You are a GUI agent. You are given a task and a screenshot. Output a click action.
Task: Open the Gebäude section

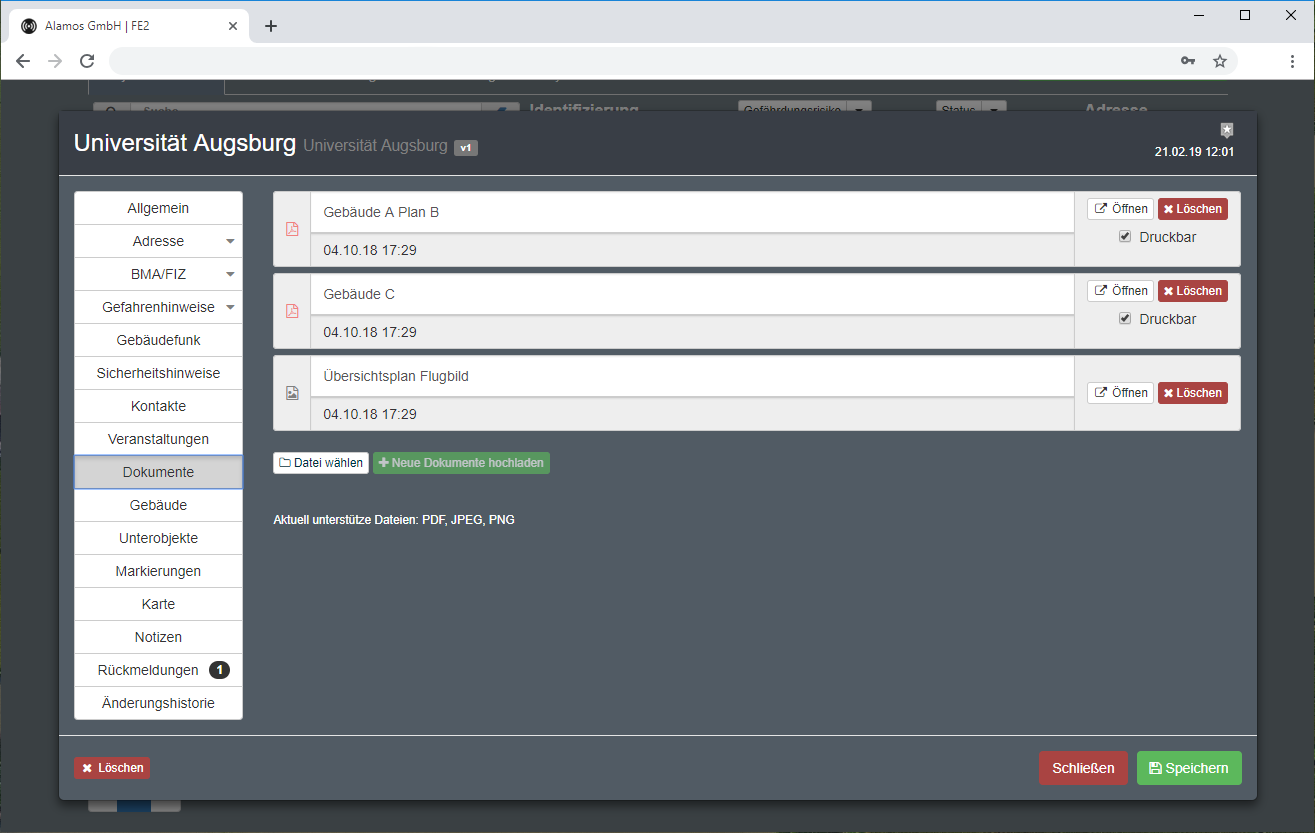click(158, 505)
